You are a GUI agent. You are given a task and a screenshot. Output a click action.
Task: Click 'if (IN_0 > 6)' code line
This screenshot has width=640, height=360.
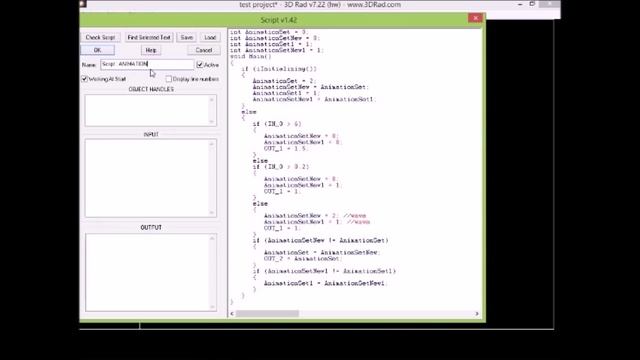pos(276,124)
